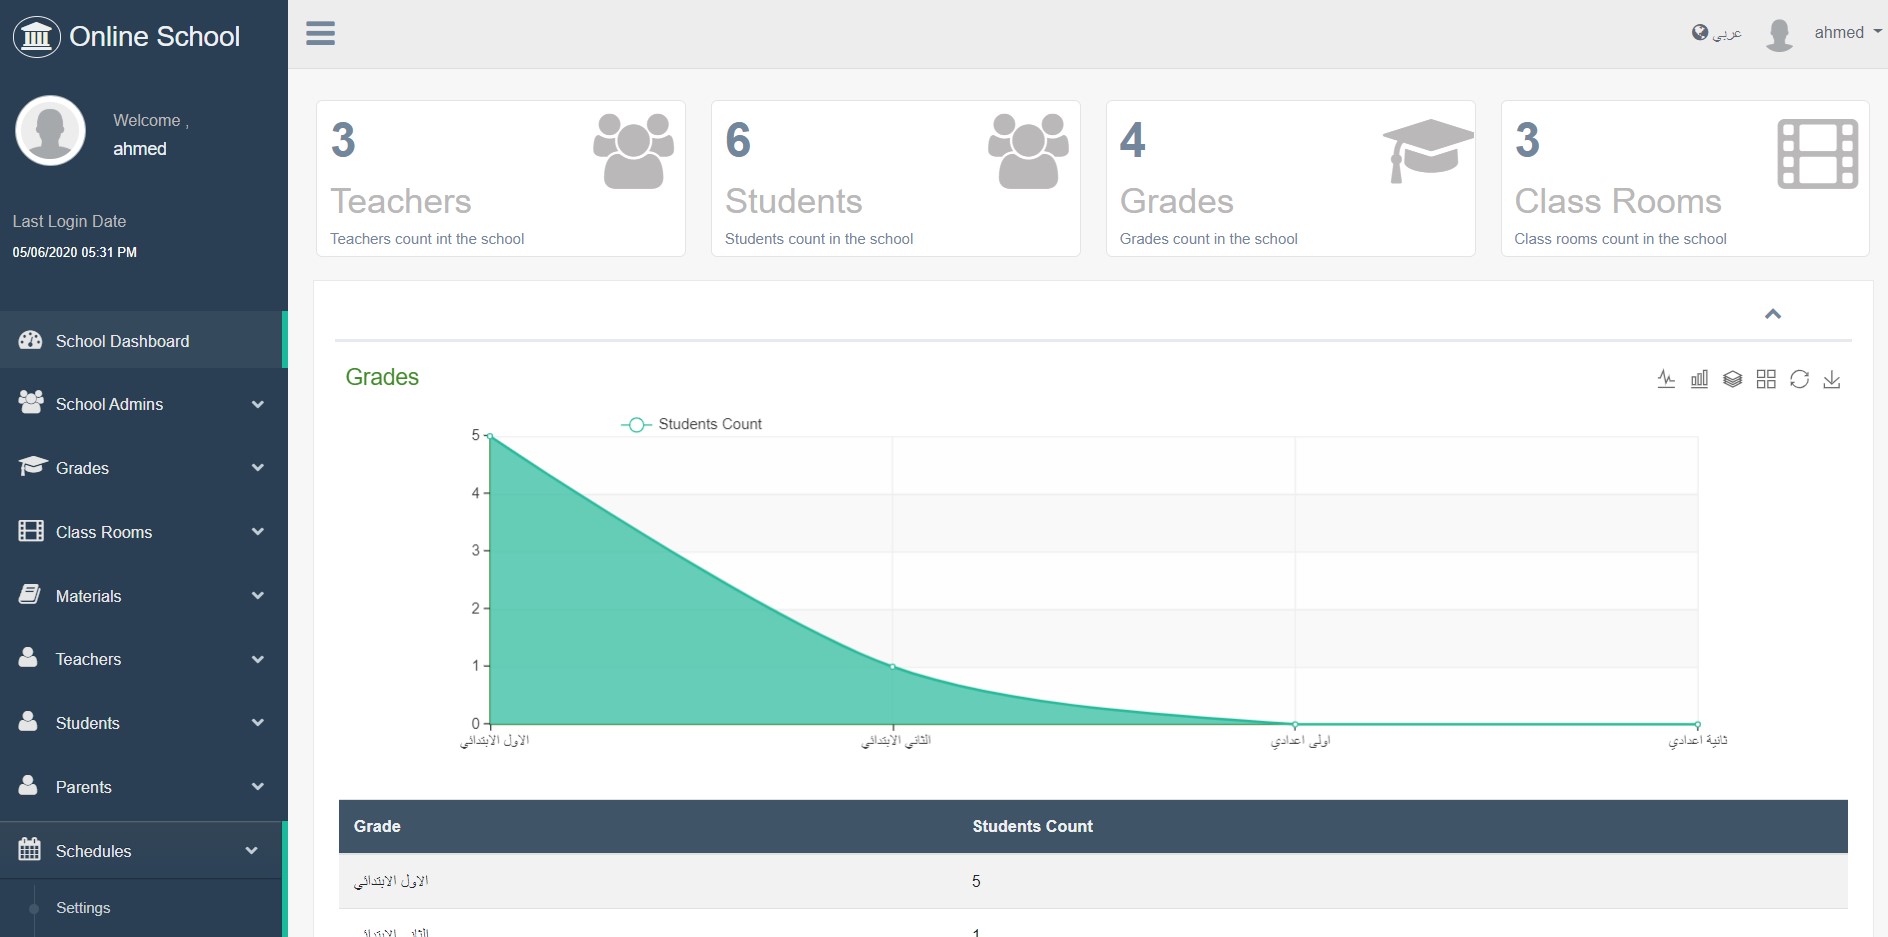
Task: Select the الاول الابتدائي row in the table
Action: (700, 881)
